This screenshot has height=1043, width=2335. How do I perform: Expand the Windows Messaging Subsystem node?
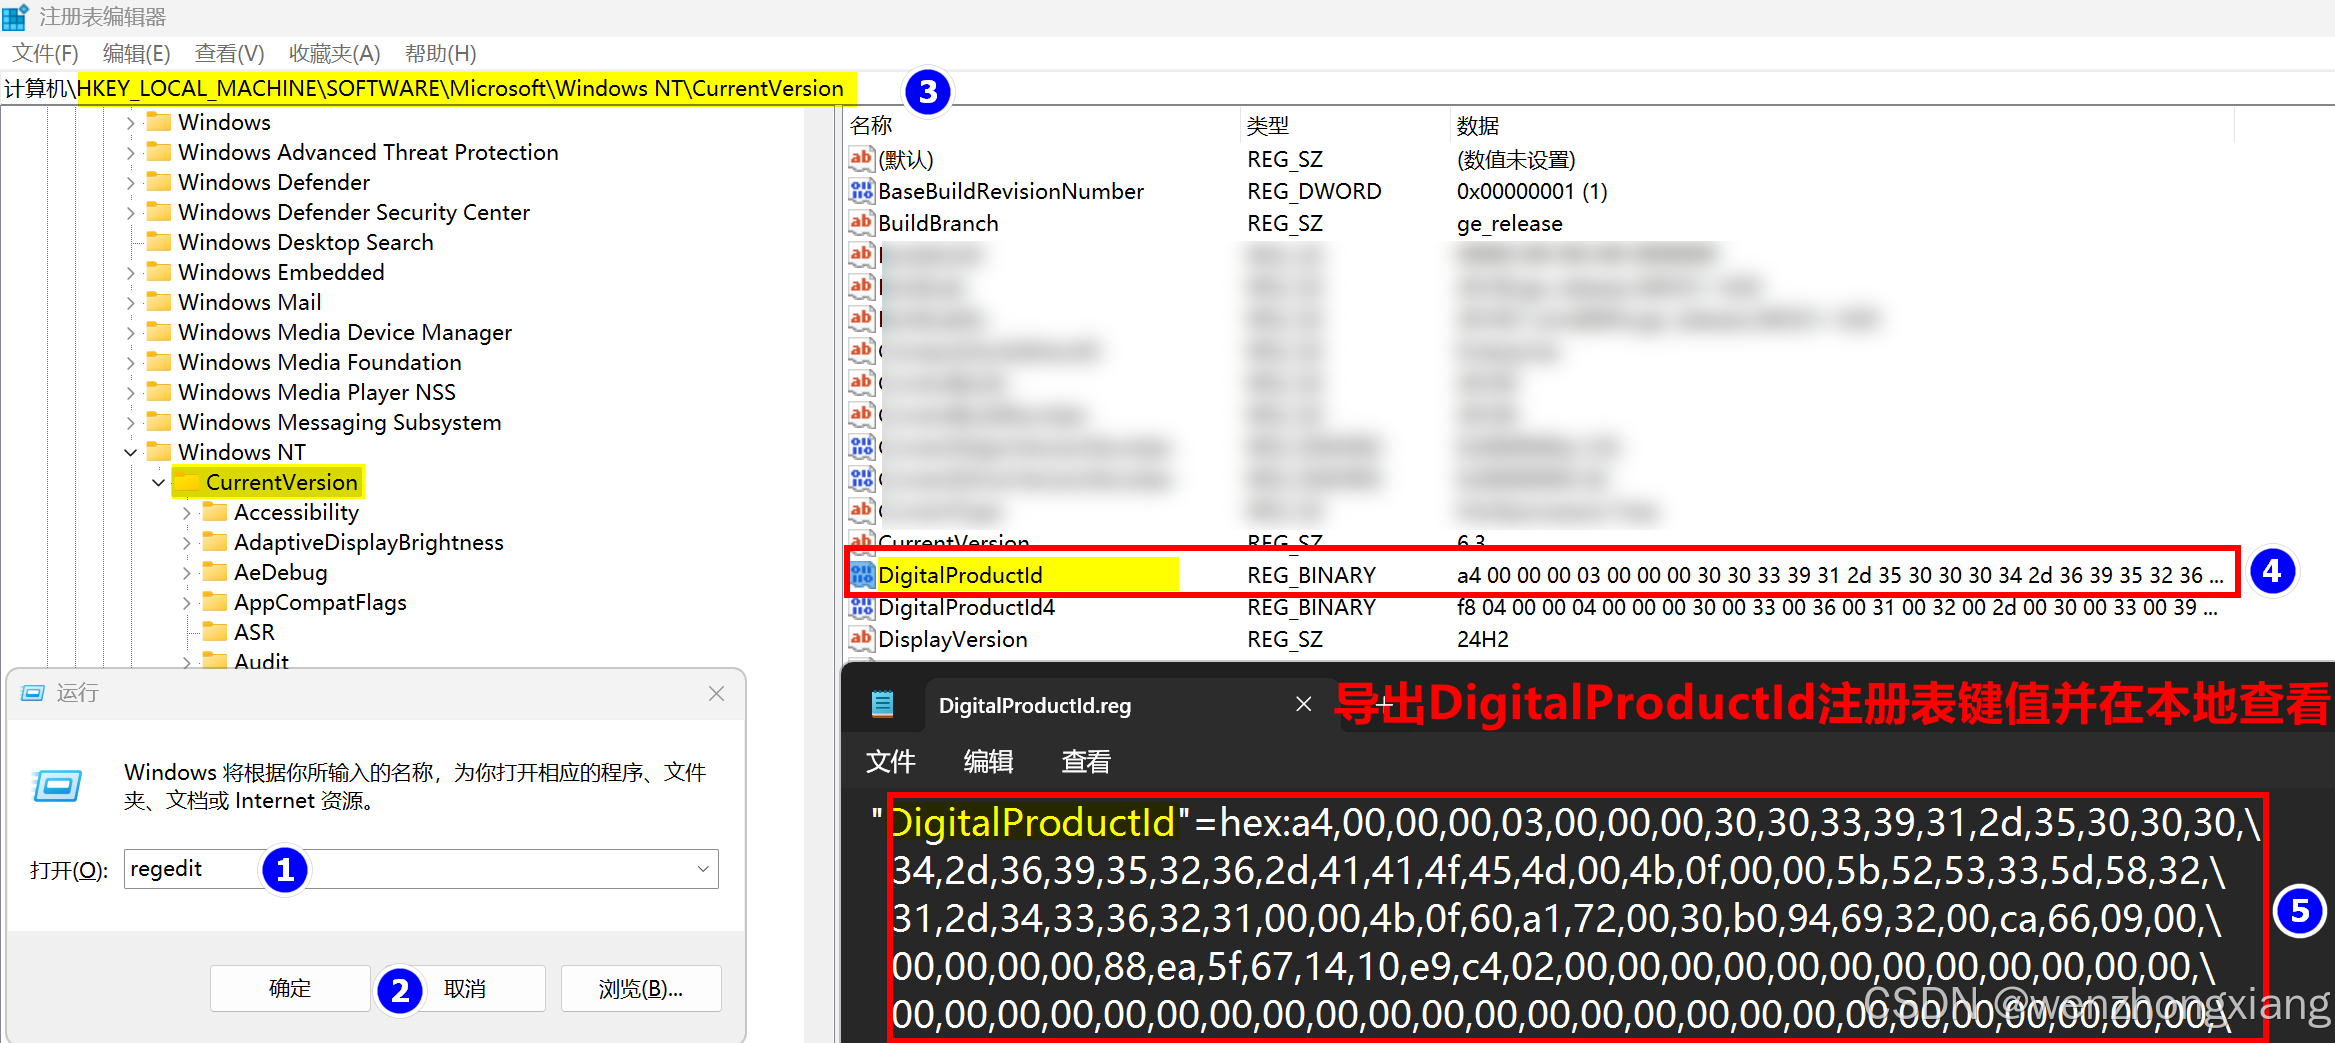pyautogui.click(x=130, y=423)
